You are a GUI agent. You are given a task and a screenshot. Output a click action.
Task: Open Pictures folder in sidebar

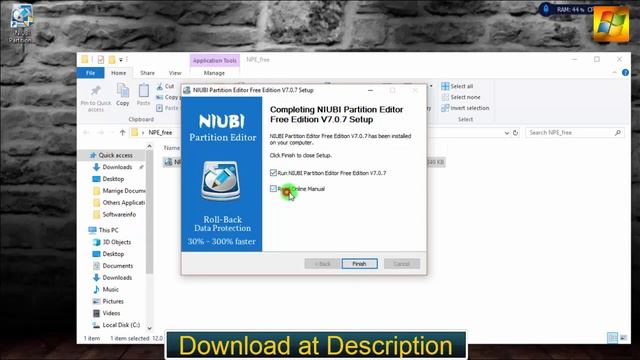point(108,301)
